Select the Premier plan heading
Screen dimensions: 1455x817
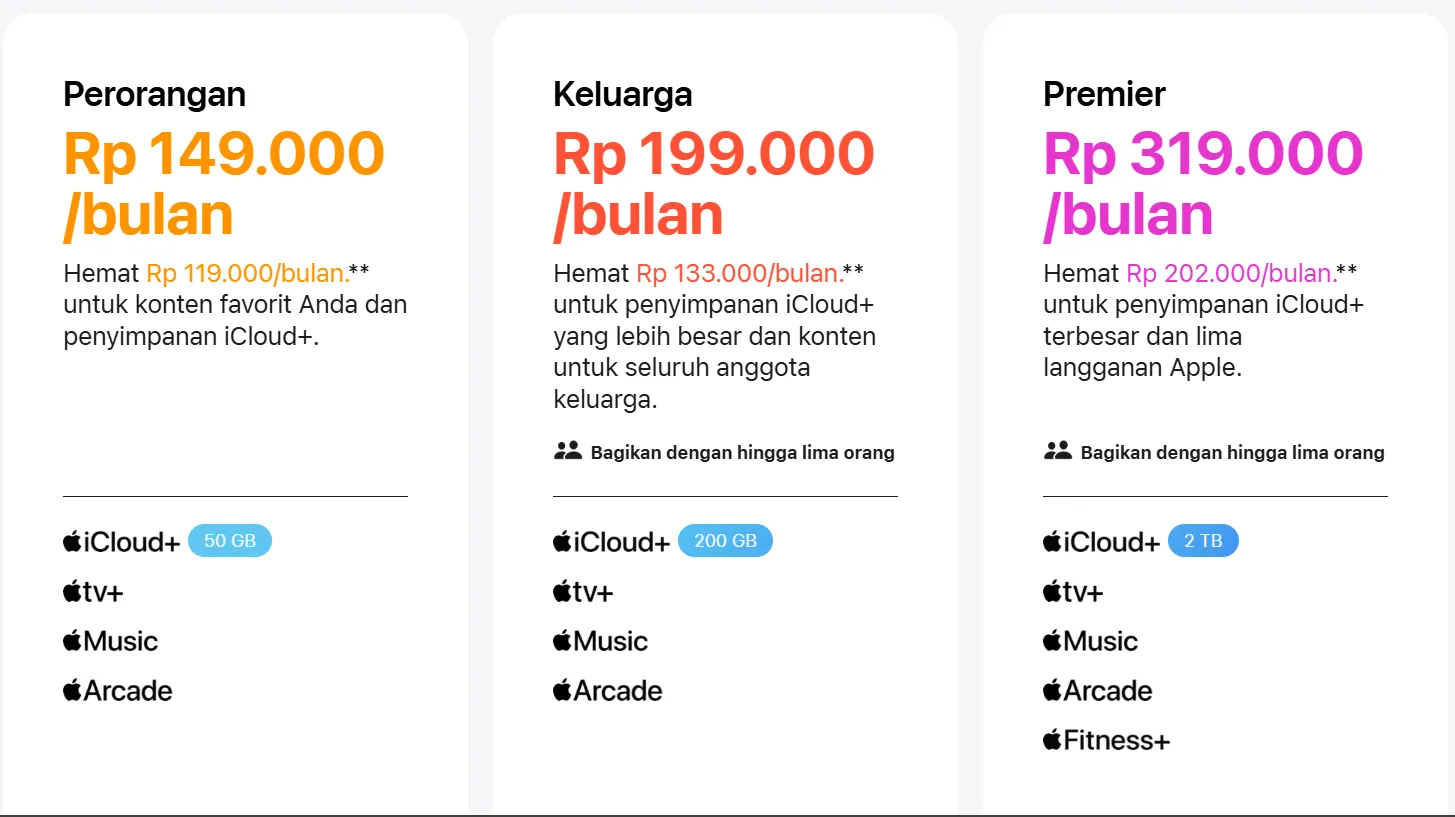[x=1104, y=94]
